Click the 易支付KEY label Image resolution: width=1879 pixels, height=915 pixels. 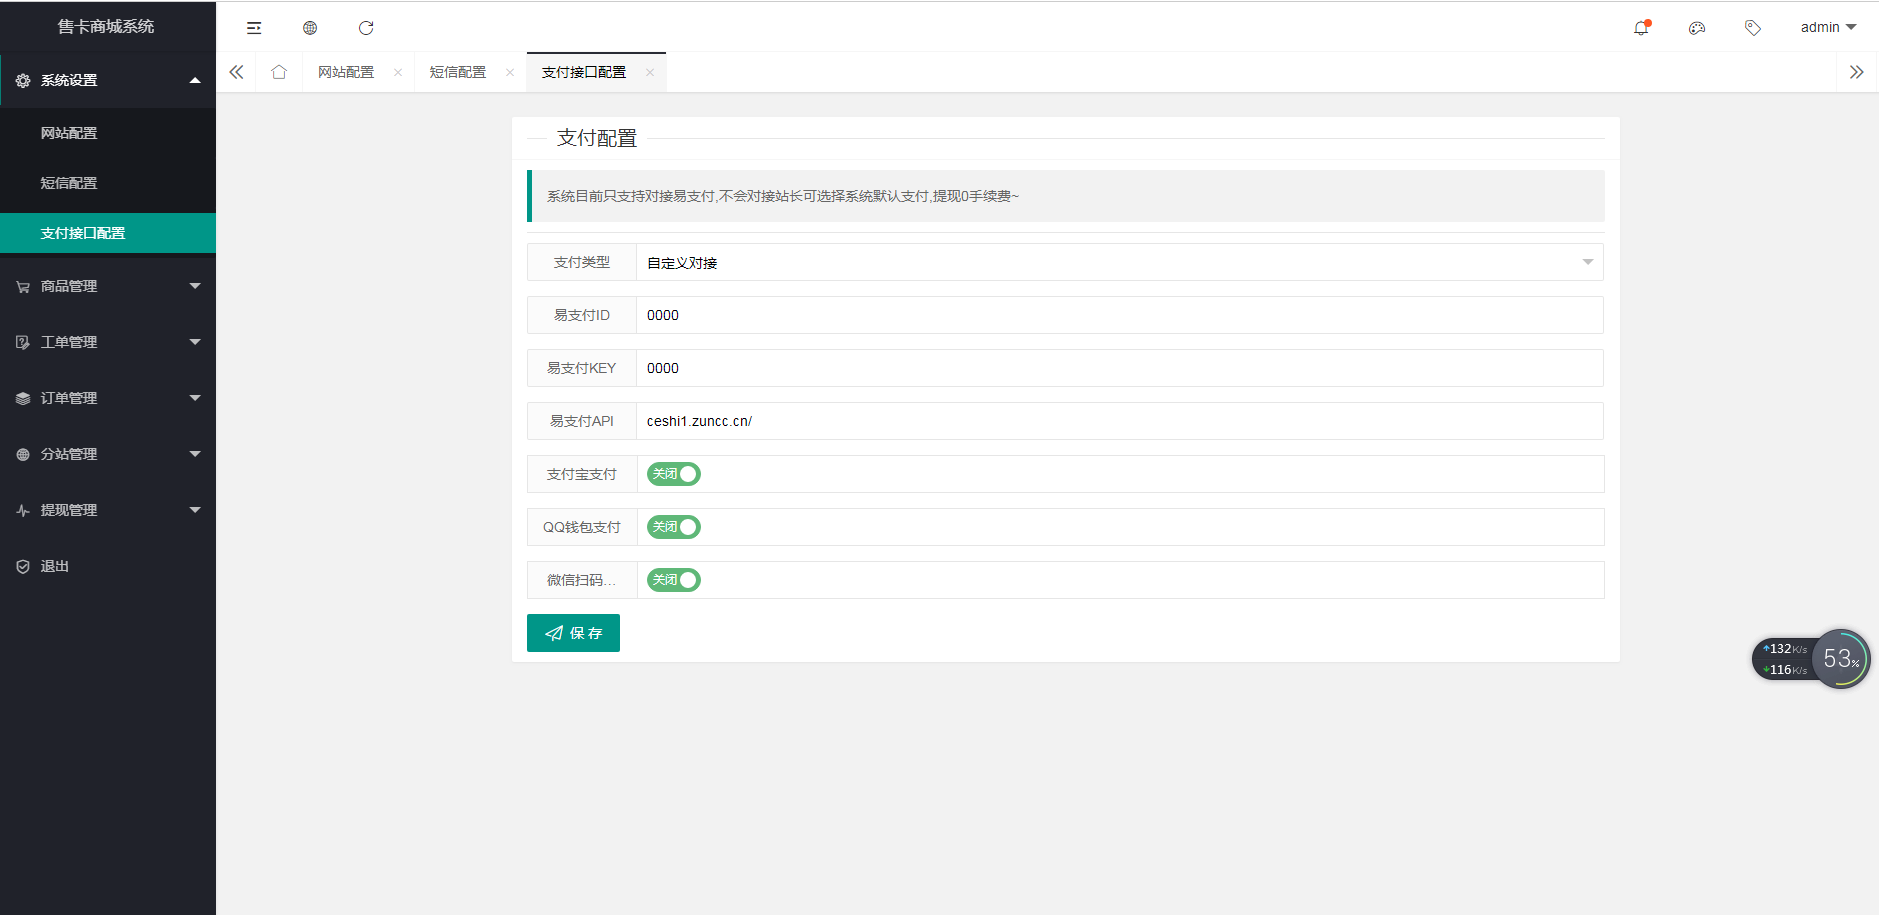pos(582,368)
